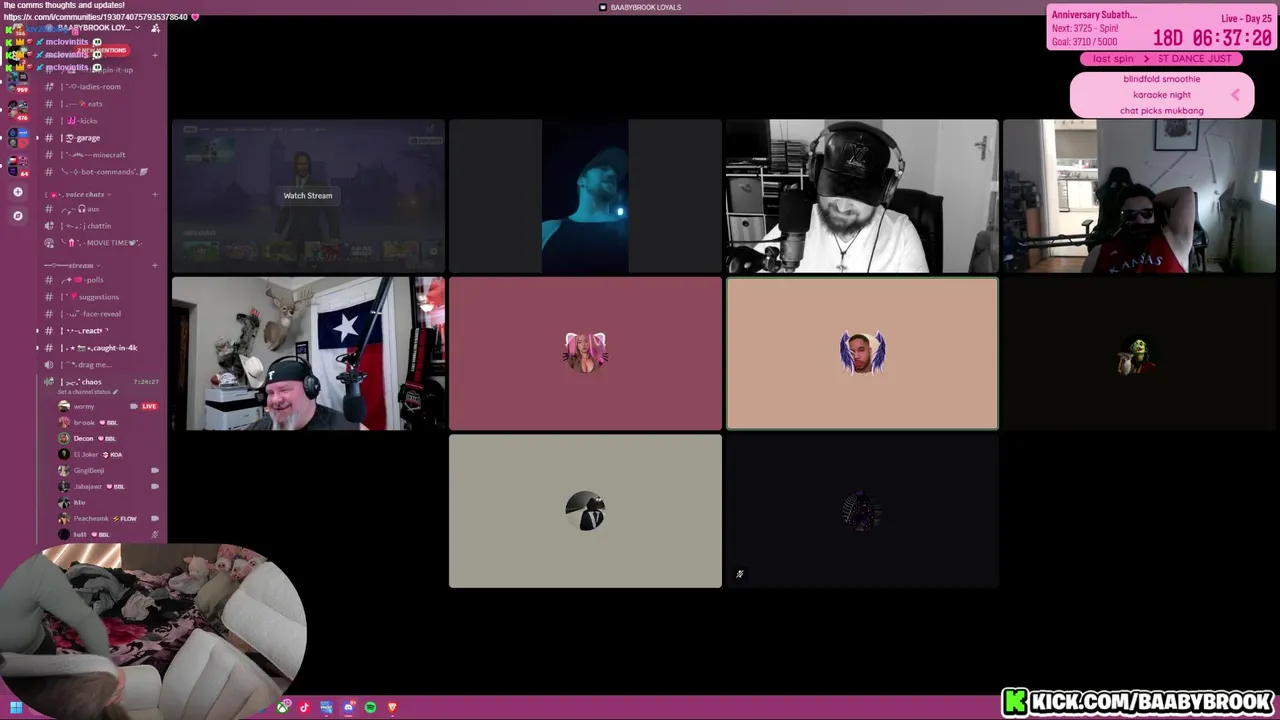Viewport: 1280px width, 720px height.
Task: Click the chat picks mukbang spin option
Action: 1161,111
